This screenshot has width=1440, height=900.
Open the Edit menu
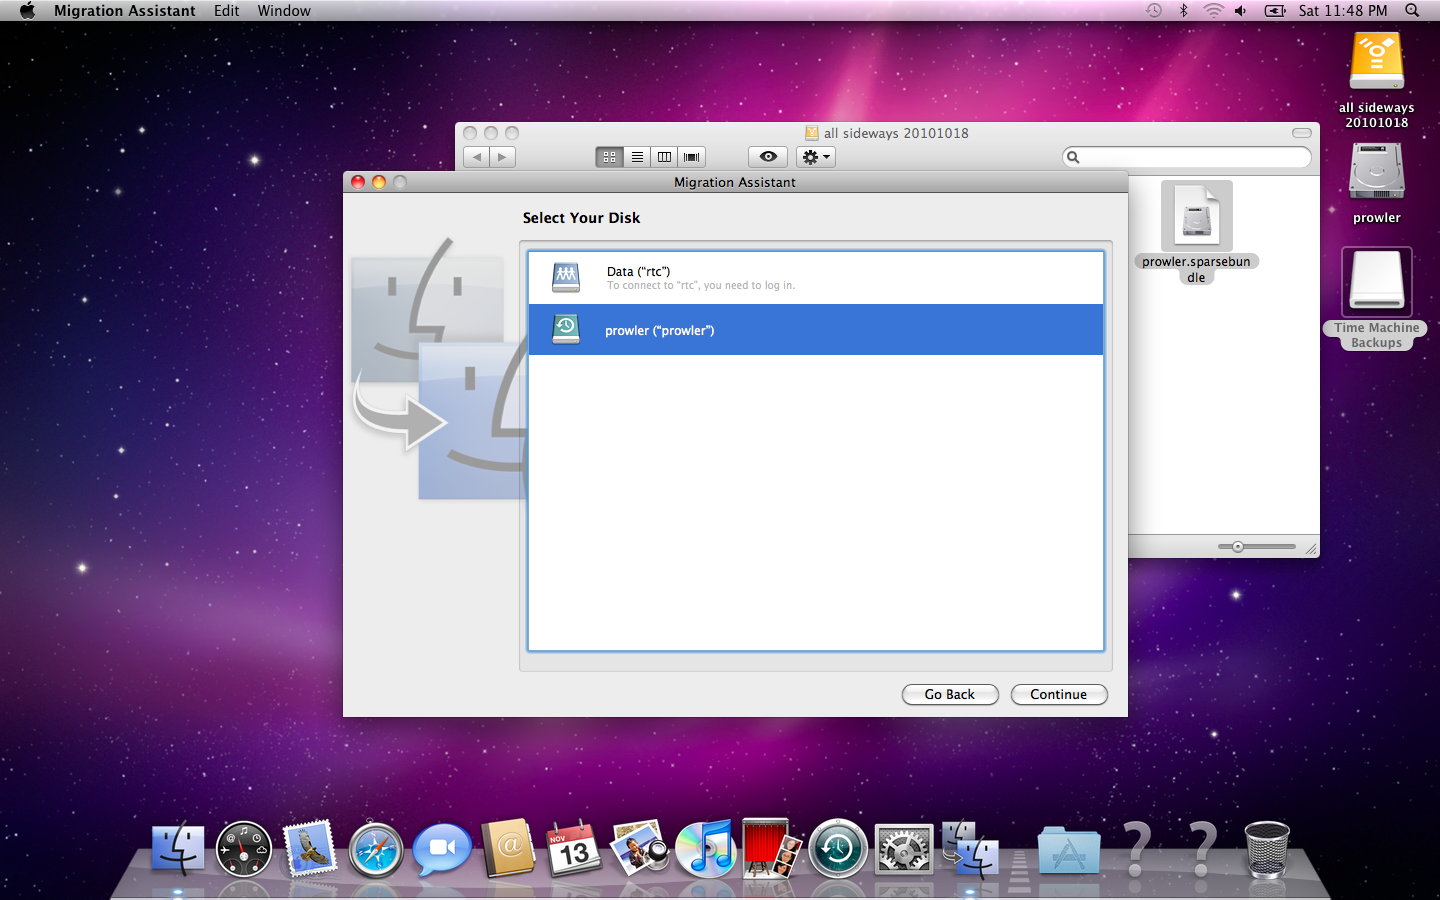(x=226, y=11)
